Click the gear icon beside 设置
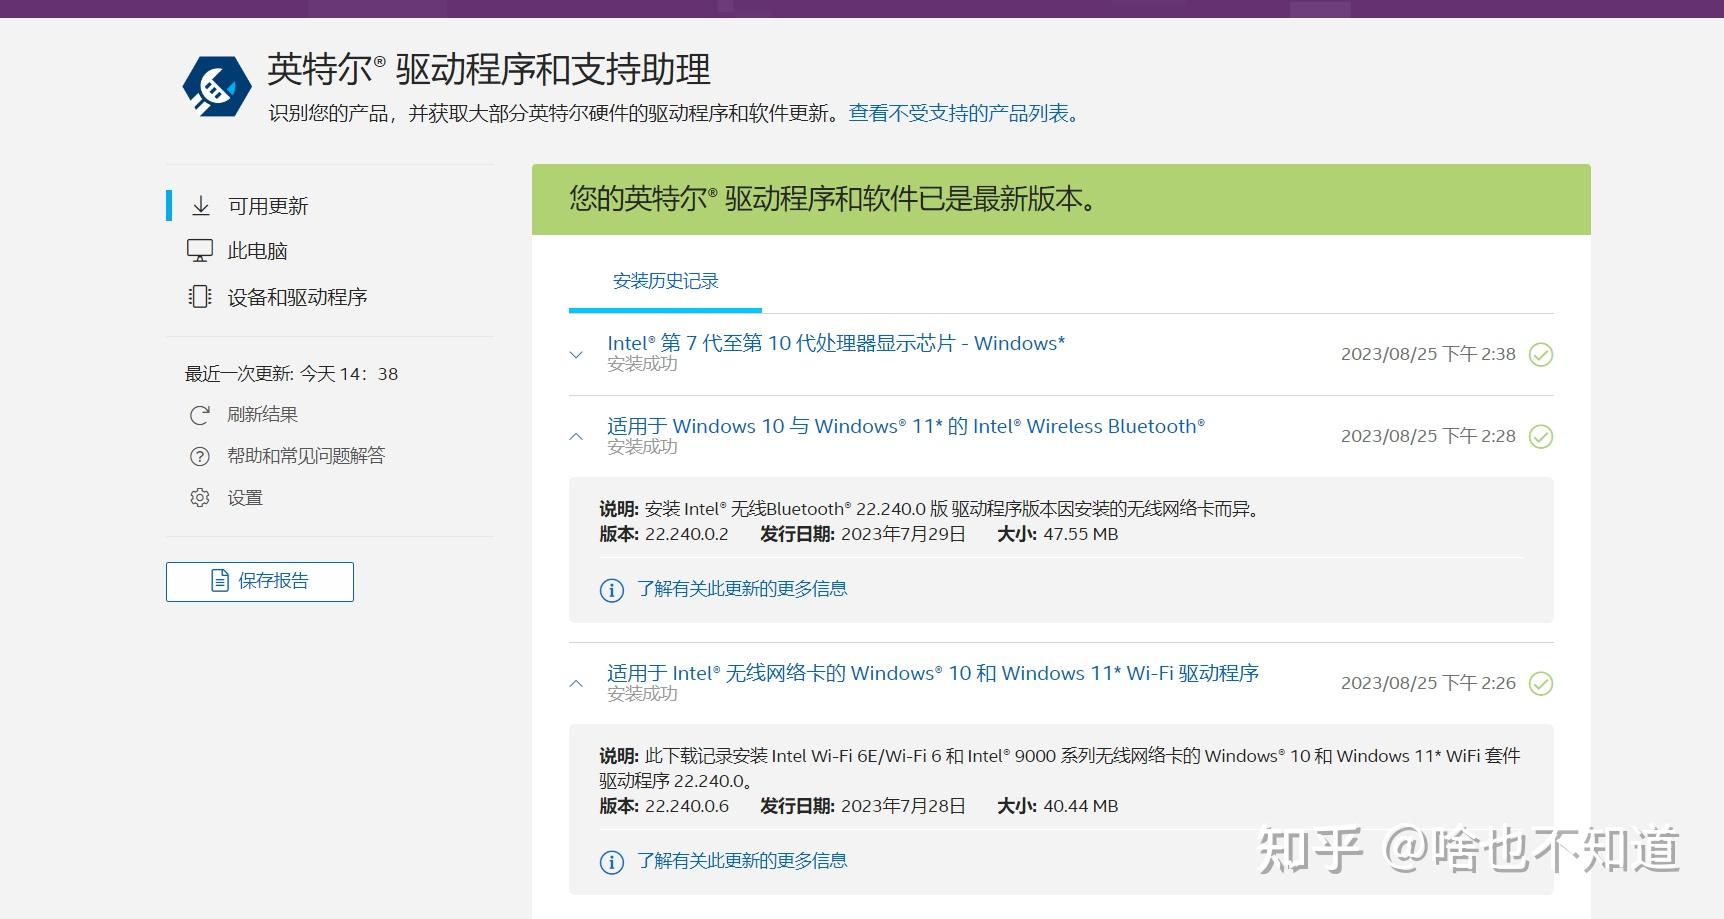 (200, 497)
